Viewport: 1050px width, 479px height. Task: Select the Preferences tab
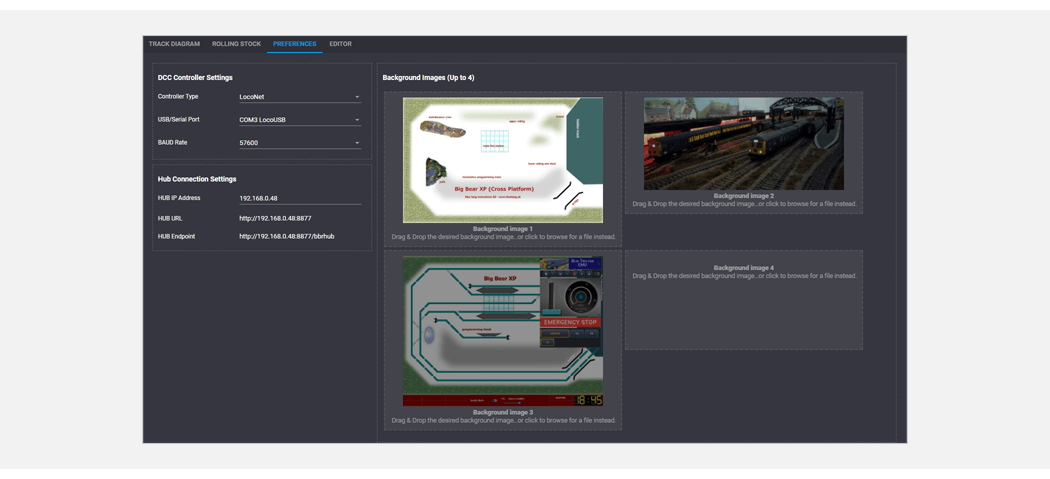294,44
